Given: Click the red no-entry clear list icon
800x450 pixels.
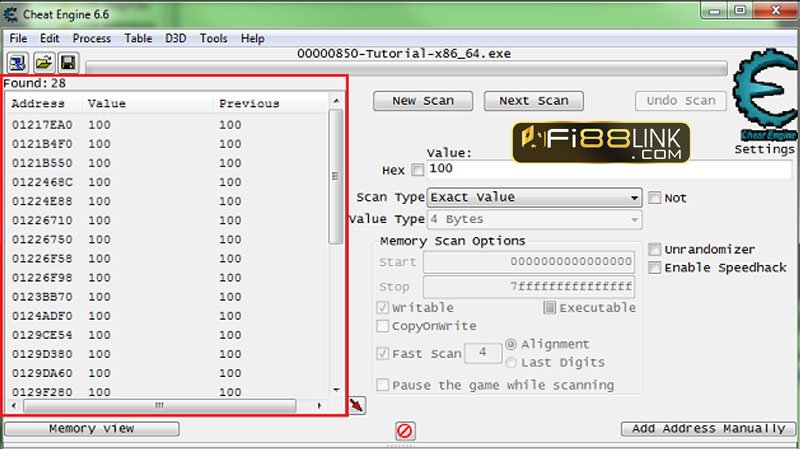Looking at the screenshot, I should point(405,431).
